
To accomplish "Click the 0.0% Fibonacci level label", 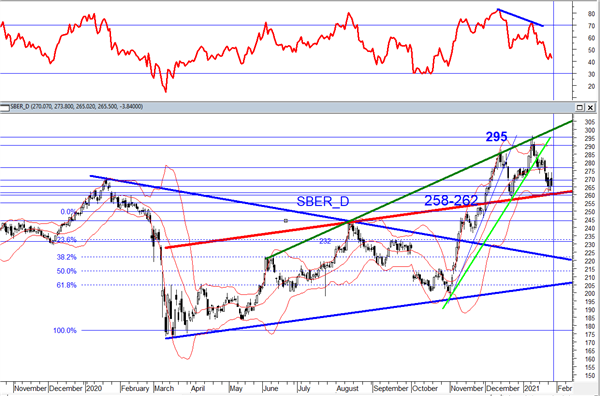I will [68, 212].
